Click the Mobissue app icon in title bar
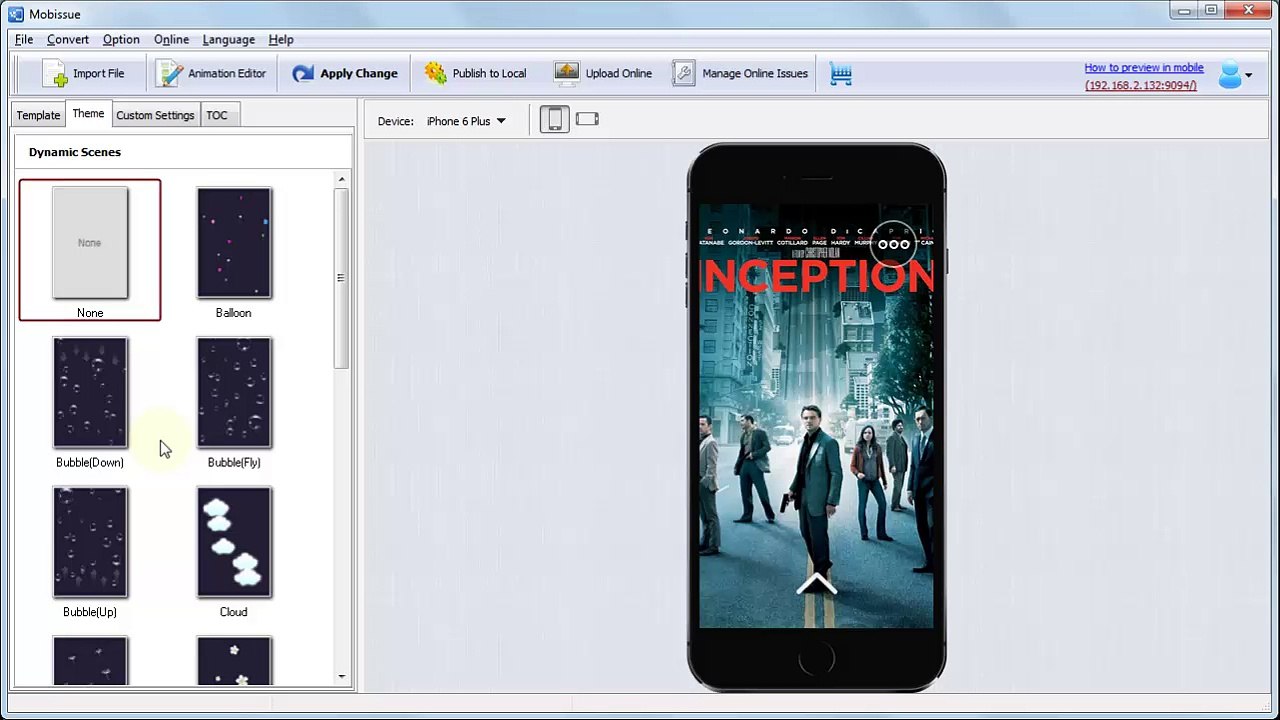Screen dimensions: 1280x720 pyautogui.click(x=15, y=13)
